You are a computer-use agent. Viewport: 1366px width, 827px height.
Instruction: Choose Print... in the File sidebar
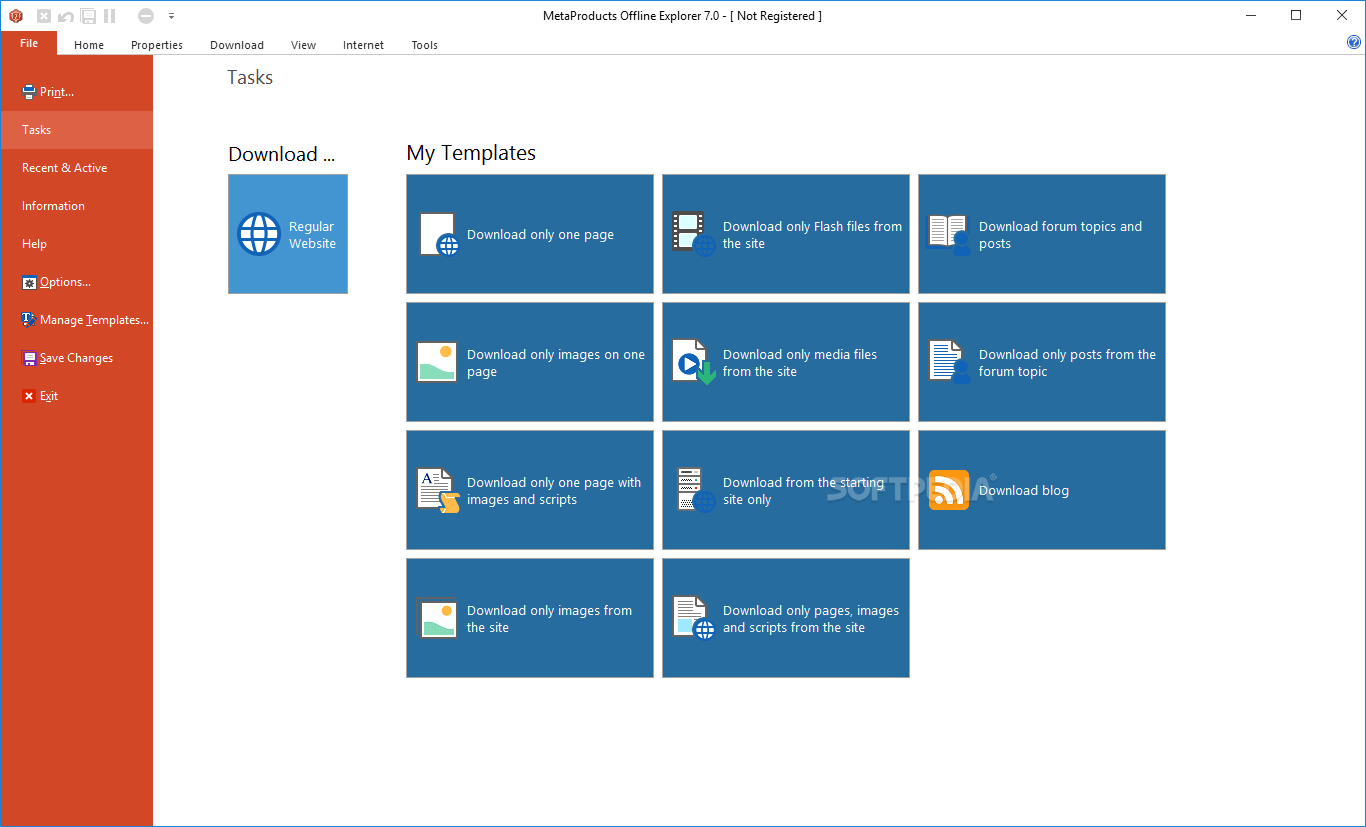pos(77,92)
